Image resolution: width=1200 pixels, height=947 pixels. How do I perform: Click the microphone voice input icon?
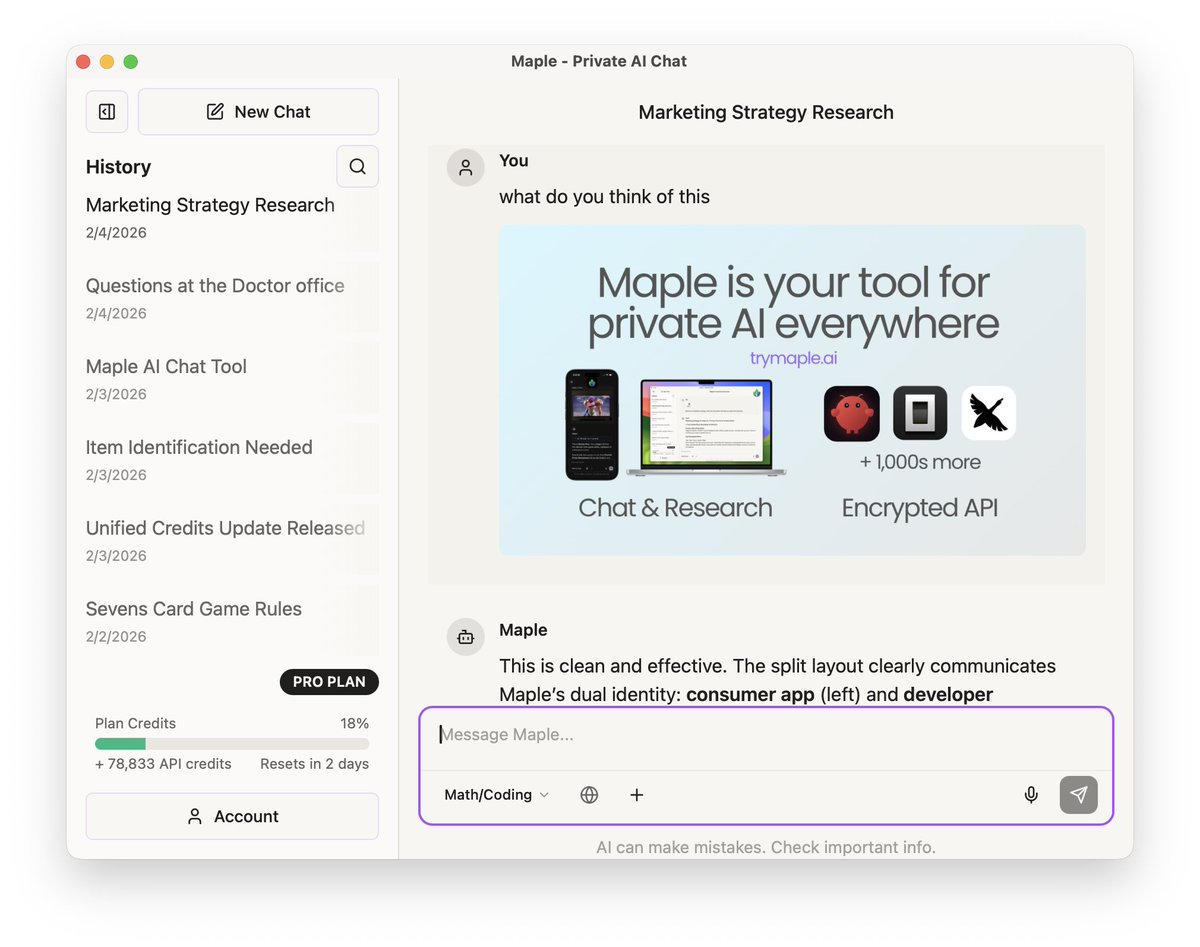pyautogui.click(x=1031, y=795)
